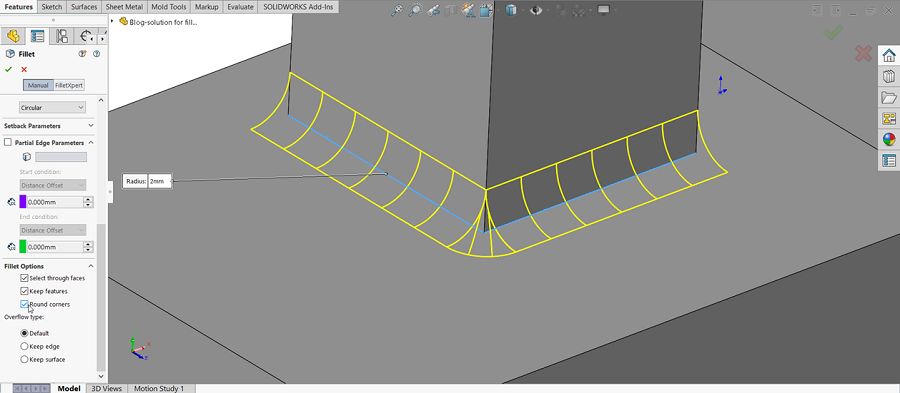Cancel the fillet with the red X
Viewport: 900px width, 393px height.
[24, 69]
